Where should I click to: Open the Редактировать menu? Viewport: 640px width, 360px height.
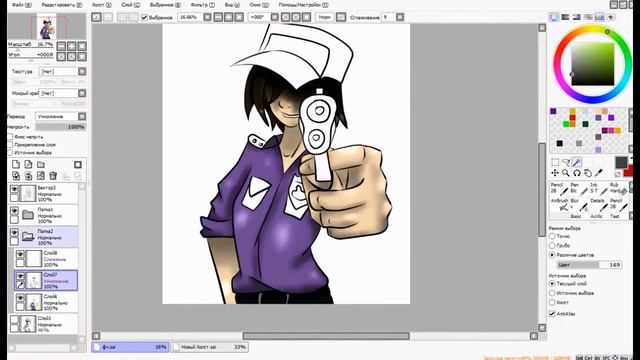tap(62, 5)
